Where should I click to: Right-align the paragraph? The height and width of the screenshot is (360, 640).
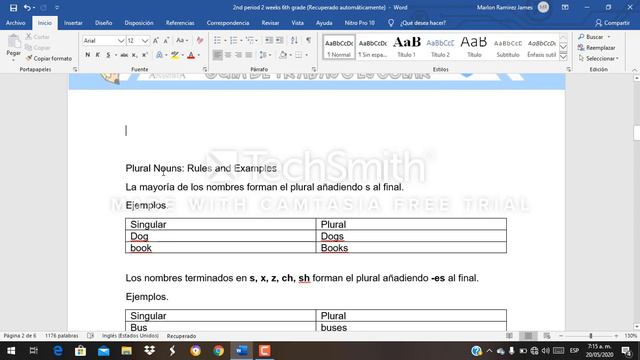(238, 55)
